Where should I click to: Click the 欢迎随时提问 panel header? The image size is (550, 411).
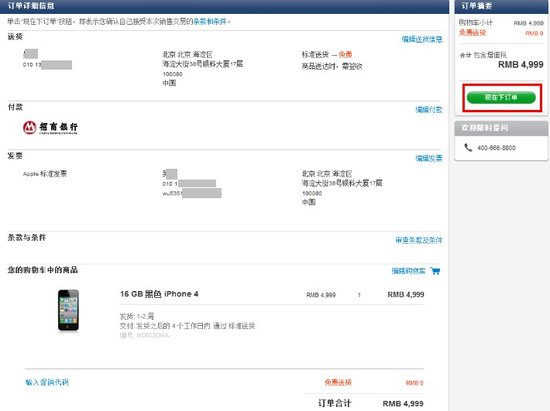[502, 128]
